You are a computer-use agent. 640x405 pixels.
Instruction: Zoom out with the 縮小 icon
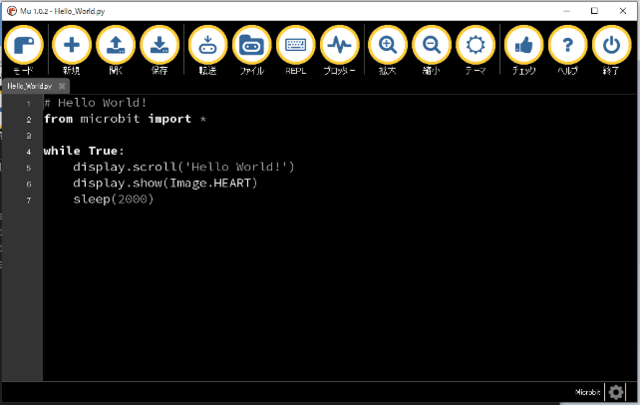click(432, 46)
